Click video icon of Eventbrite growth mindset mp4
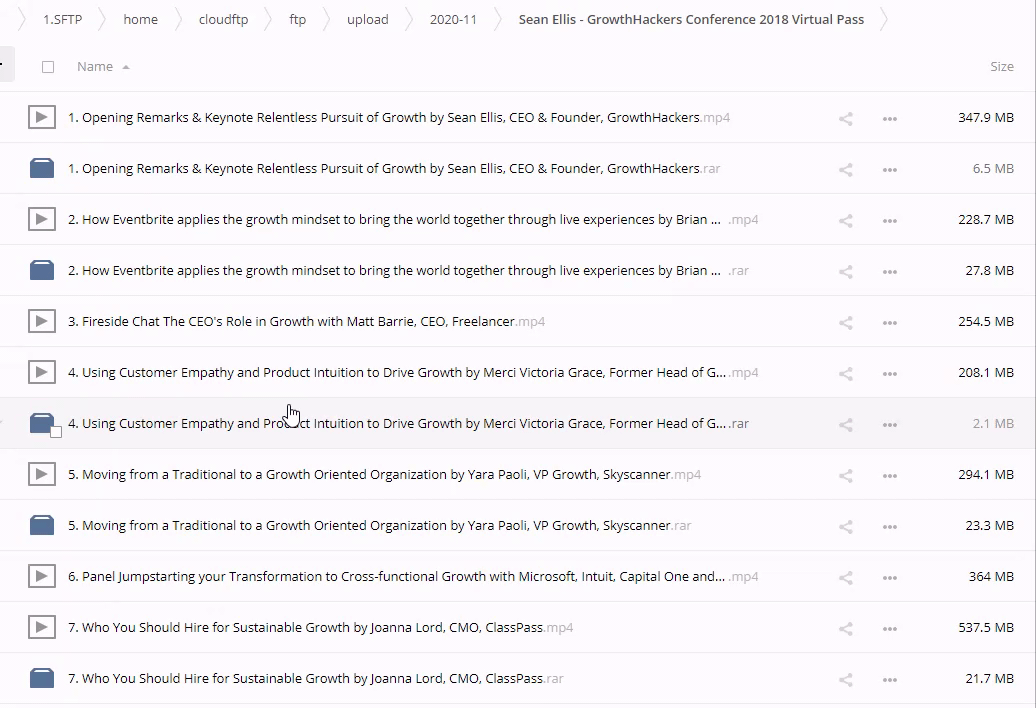This screenshot has height=708, width=1036. point(41,219)
